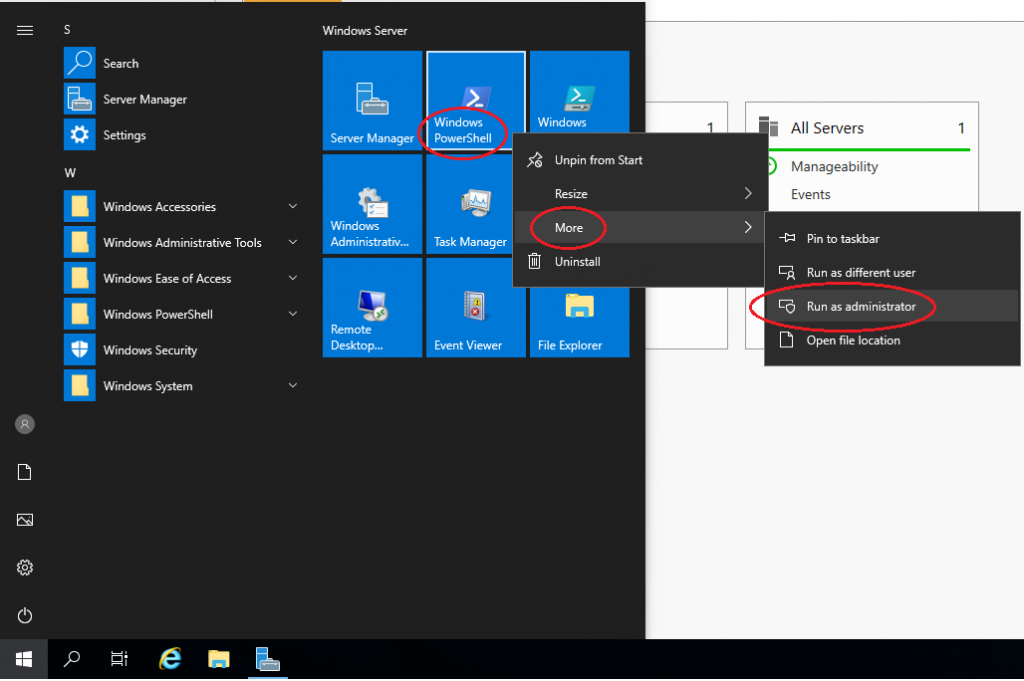
Task: Open the More submenu
Action: coord(641,228)
